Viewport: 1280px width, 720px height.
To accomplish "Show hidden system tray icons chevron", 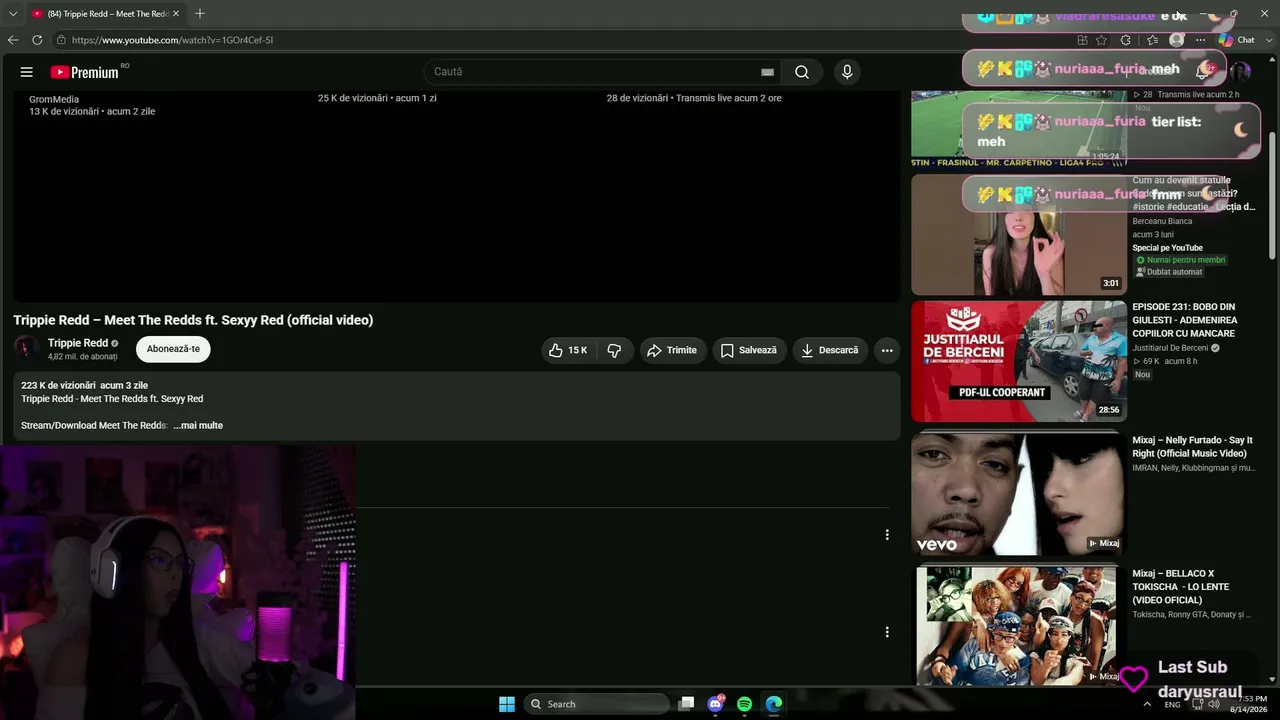I will pos(1147,704).
